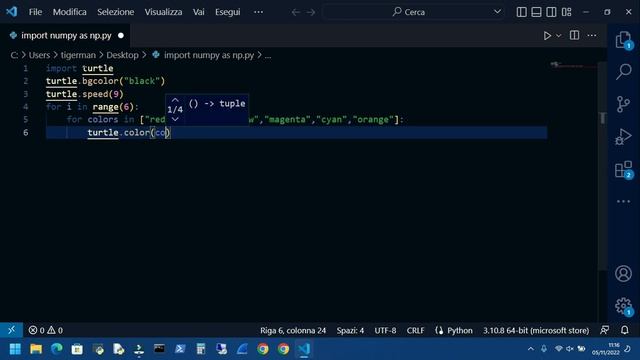
Task: Change encoding via UTF-8 status item
Action: pos(385,330)
